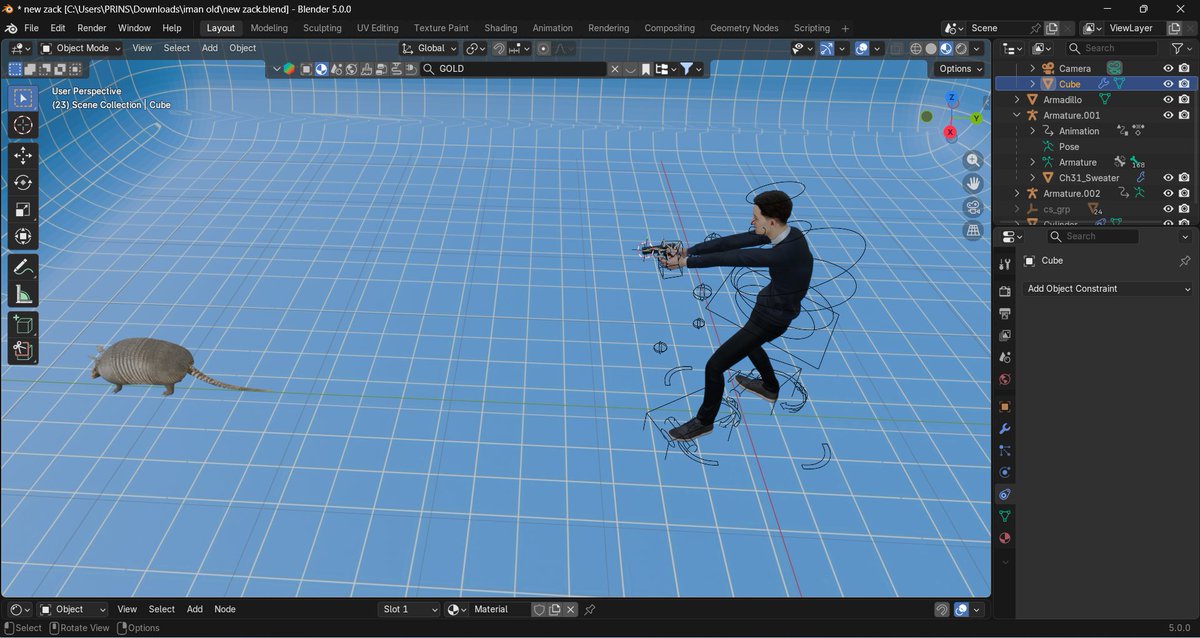This screenshot has width=1200, height=638.
Task: Toggle viewport overlays on or off
Action: click(x=862, y=48)
